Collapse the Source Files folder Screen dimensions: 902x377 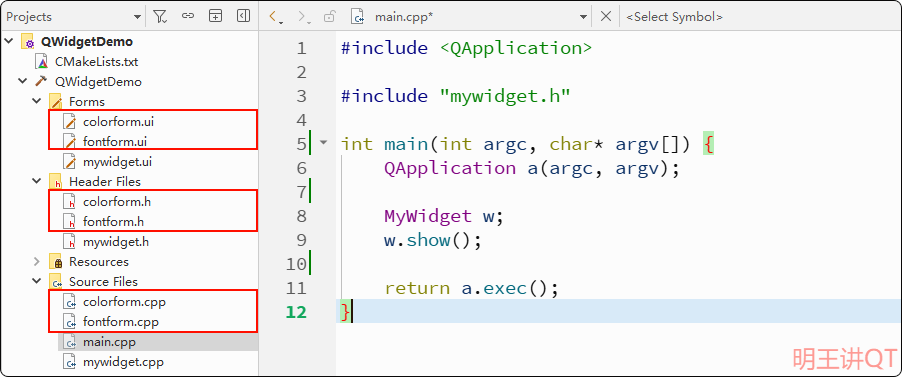pos(37,281)
